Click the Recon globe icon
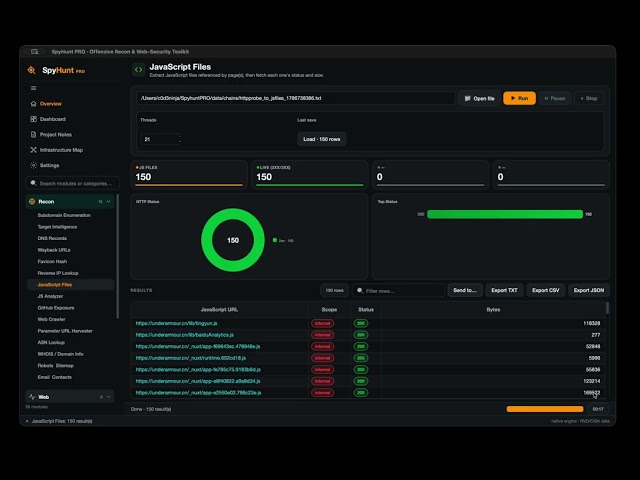 [32, 202]
